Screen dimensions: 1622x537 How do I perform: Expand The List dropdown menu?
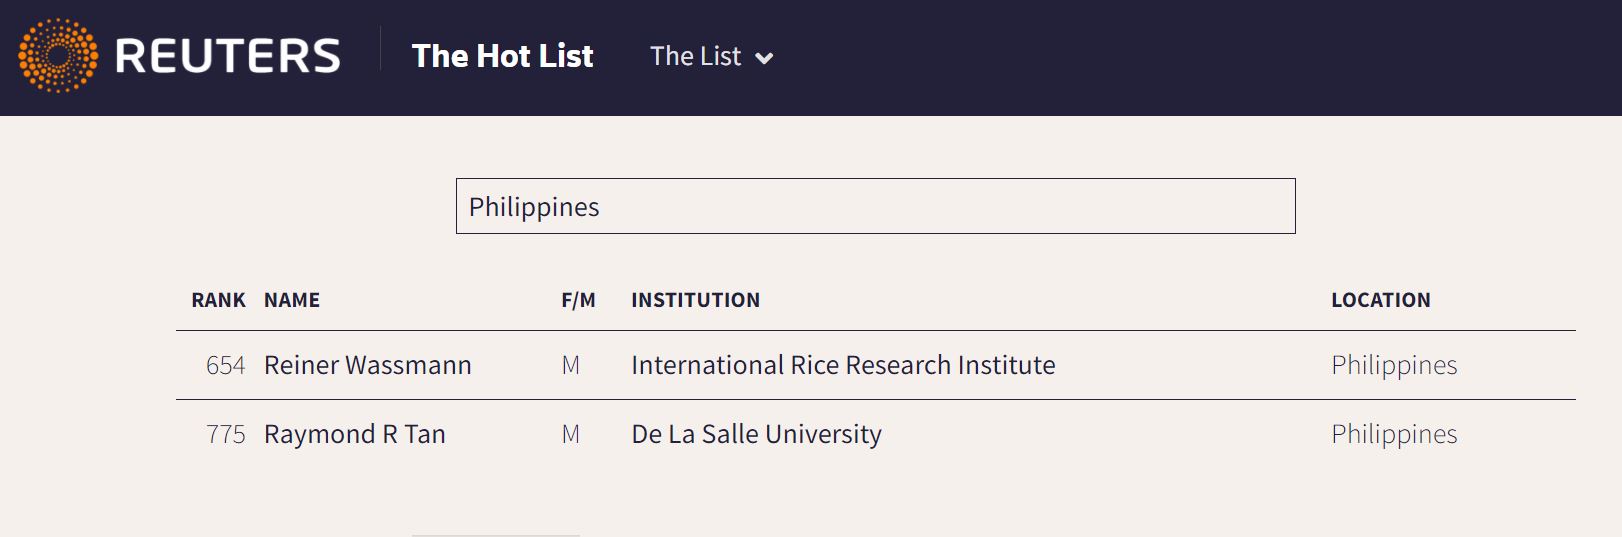pyautogui.click(x=711, y=56)
